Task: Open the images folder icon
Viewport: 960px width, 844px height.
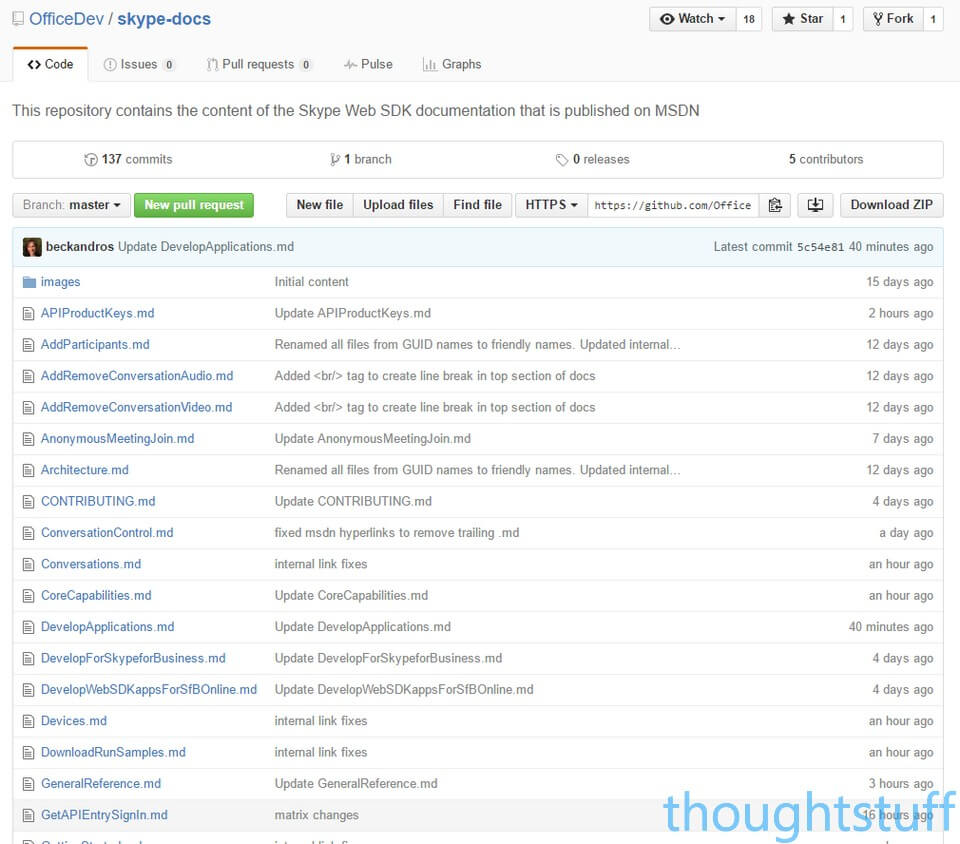Action: [29, 281]
